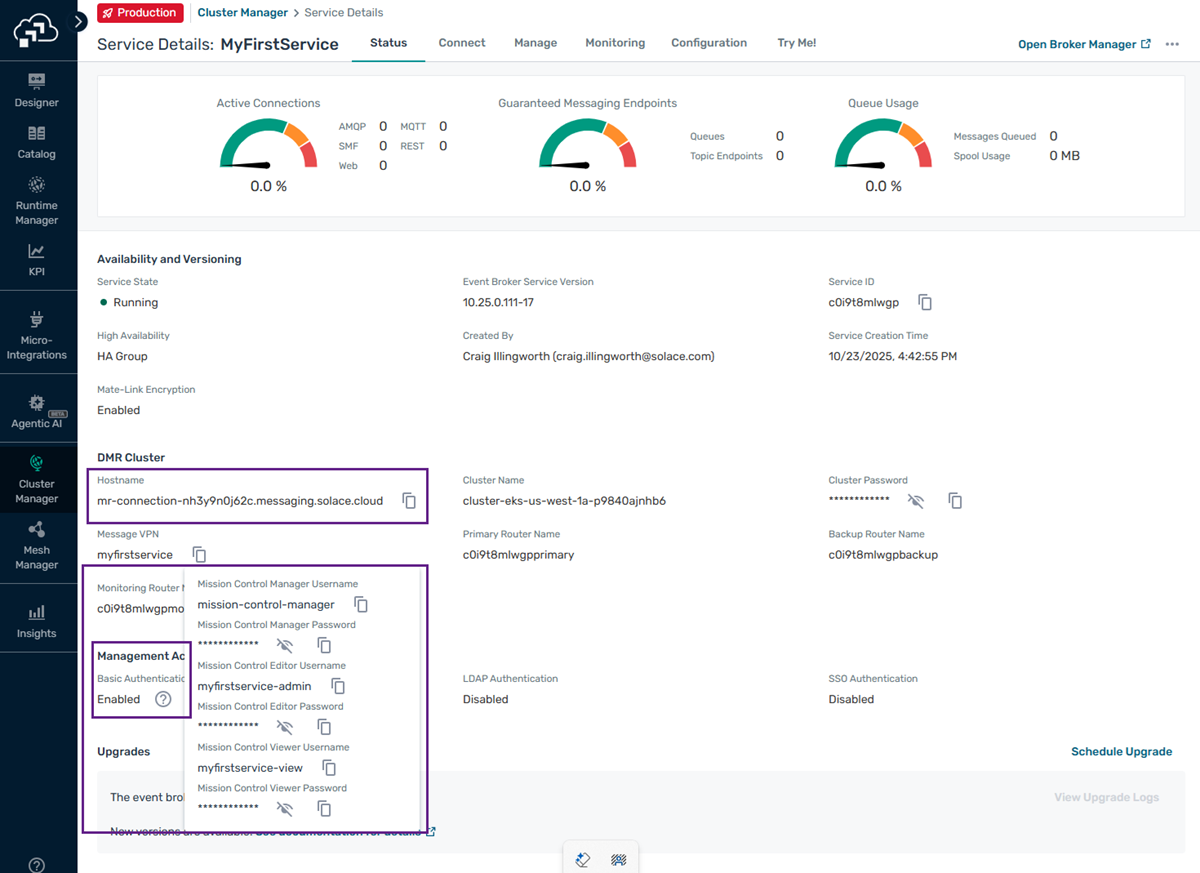1200x873 pixels.
Task: Switch to the Connect tab
Action: coord(461,43)
